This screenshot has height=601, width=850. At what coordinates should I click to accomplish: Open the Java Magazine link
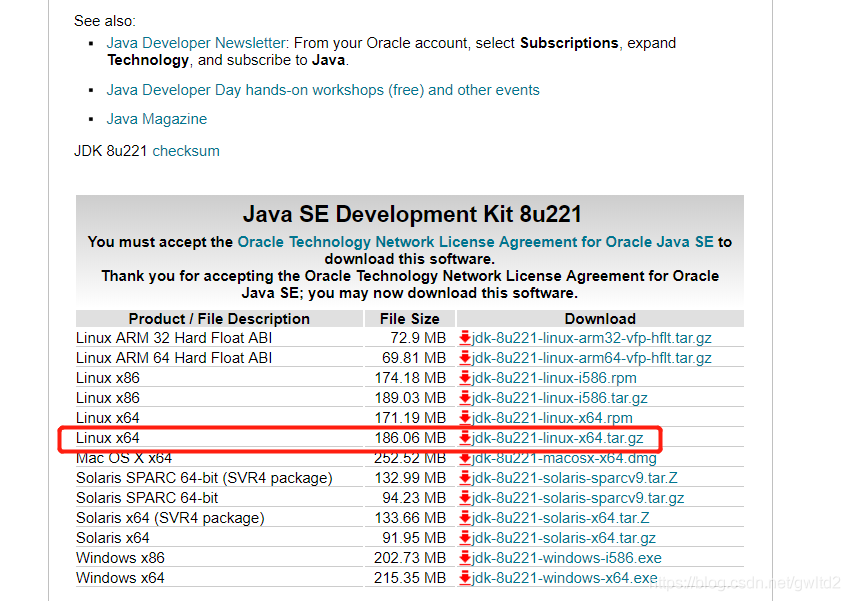click(x=157, y=119)
